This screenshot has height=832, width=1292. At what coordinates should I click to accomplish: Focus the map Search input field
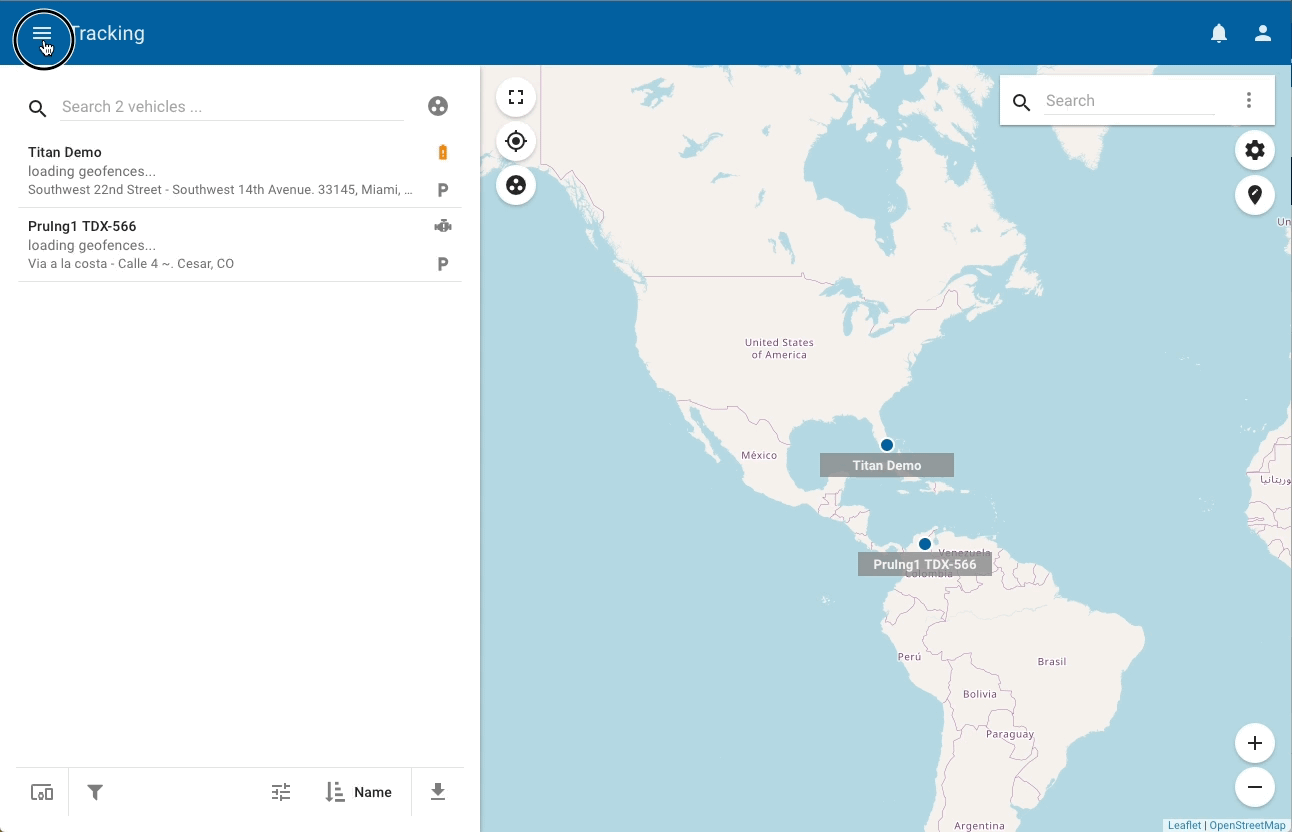pyautogui.click(x=1130, y=100)
